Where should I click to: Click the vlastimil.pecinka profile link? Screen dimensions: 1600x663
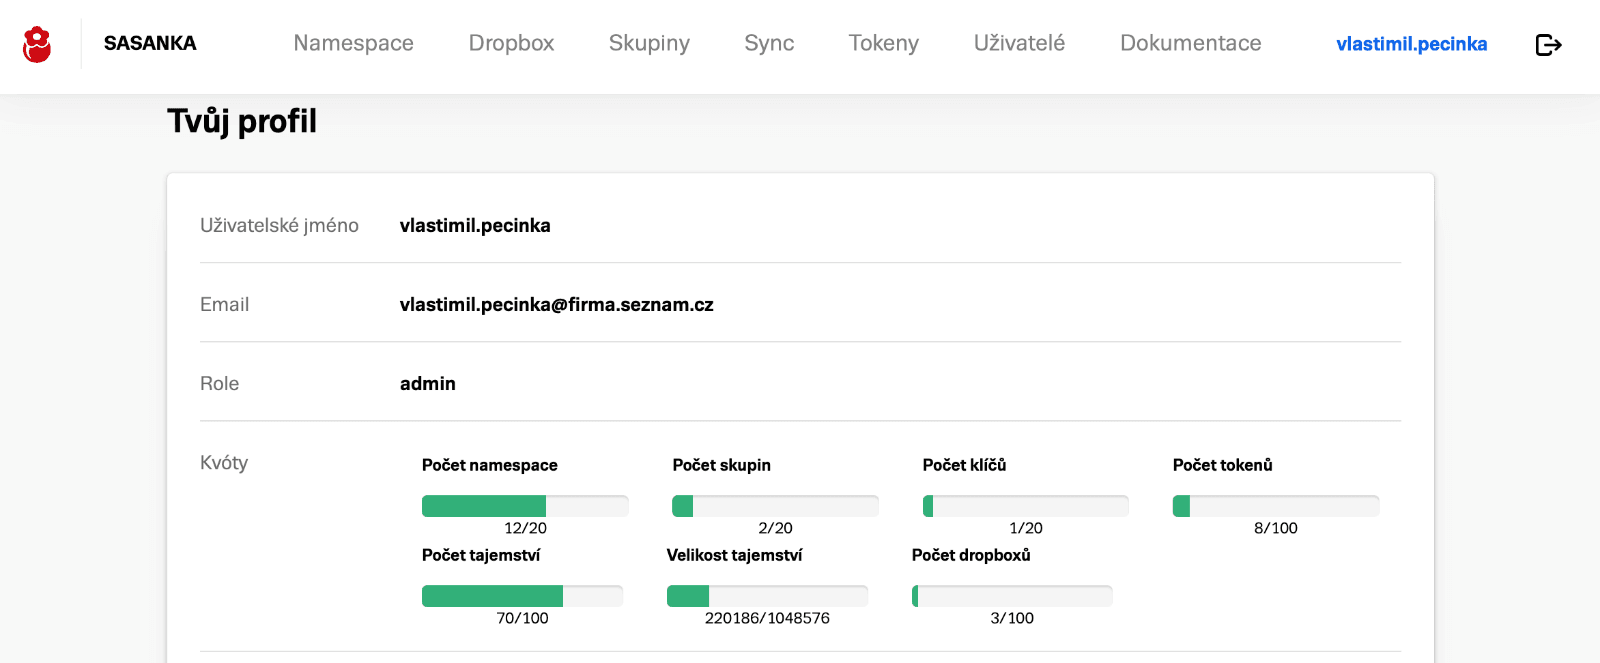(x=1411, y=44)
